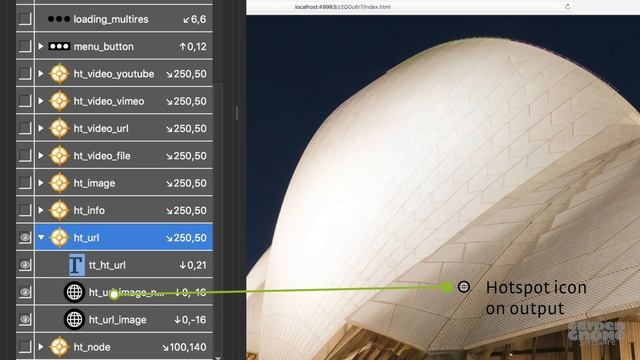This screenshot has width=640, height=360.
Task: Select the ht_video_youtube hotspot icon
Action: click(x=59, y=74)
